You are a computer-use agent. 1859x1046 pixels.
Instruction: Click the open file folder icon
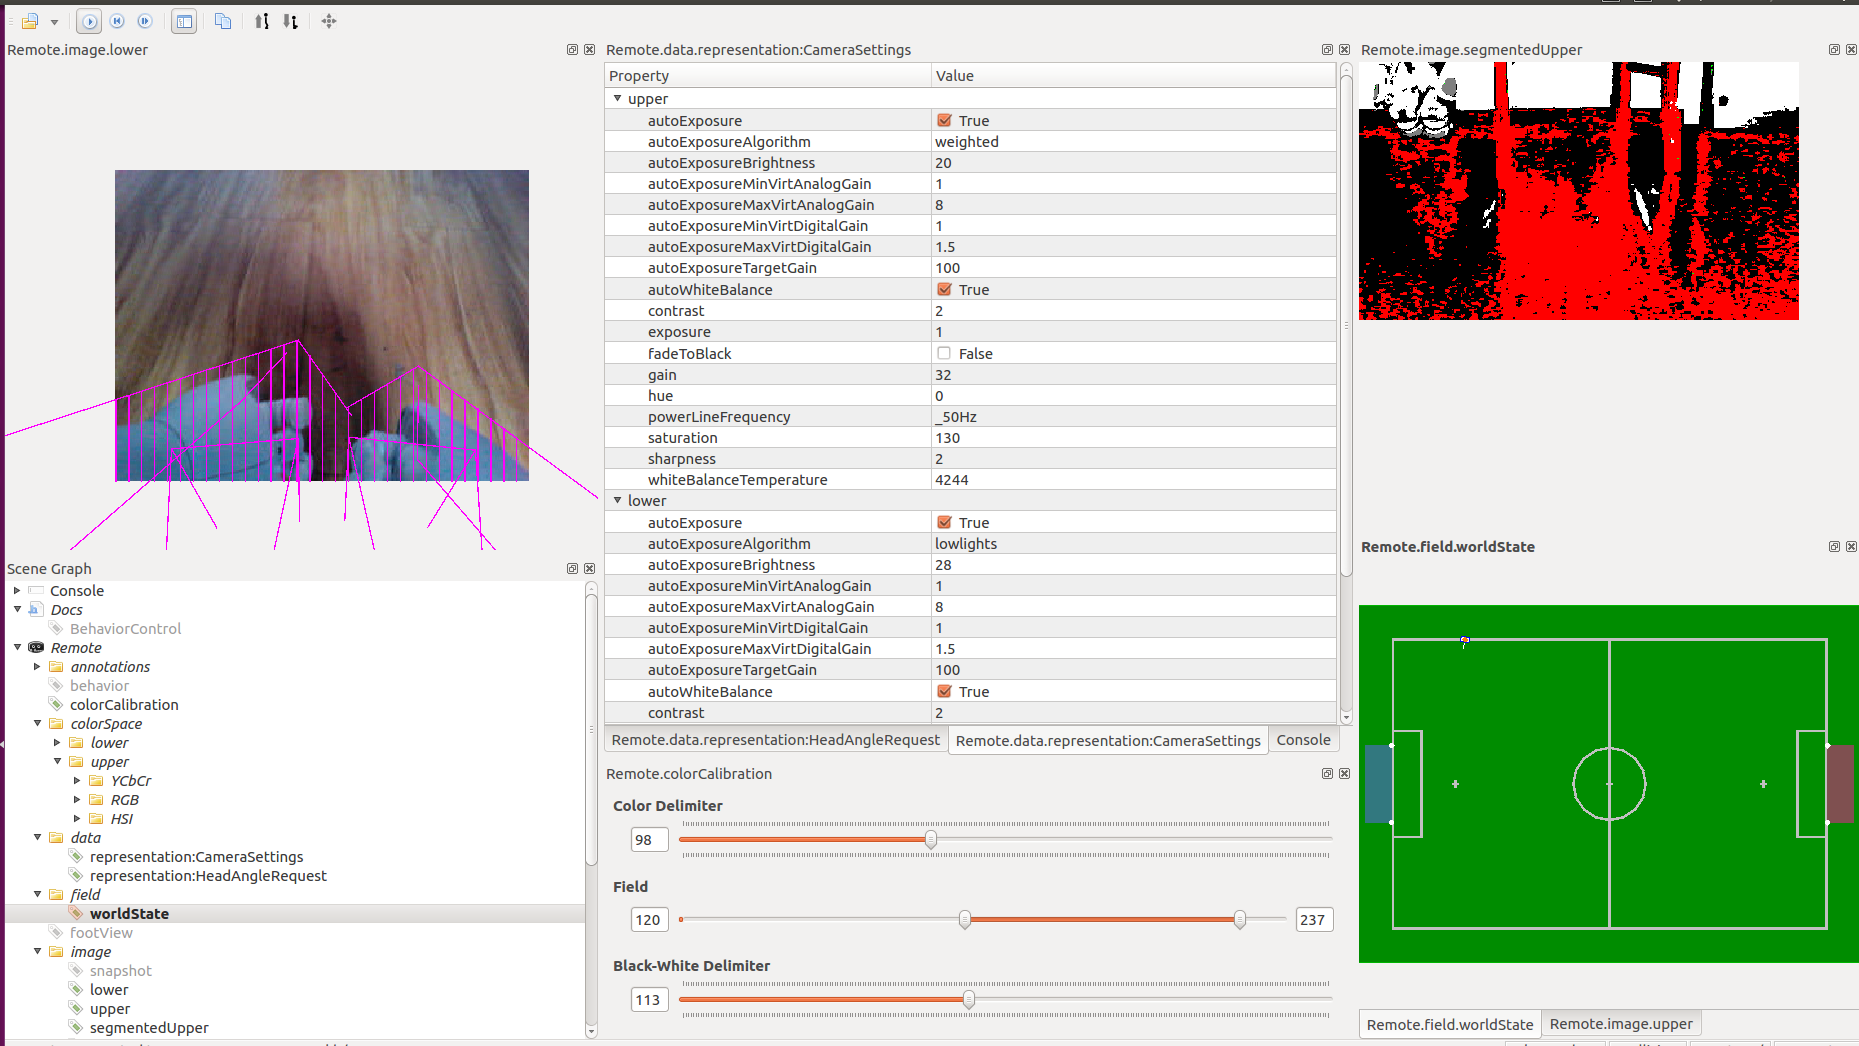coord(29,21)
